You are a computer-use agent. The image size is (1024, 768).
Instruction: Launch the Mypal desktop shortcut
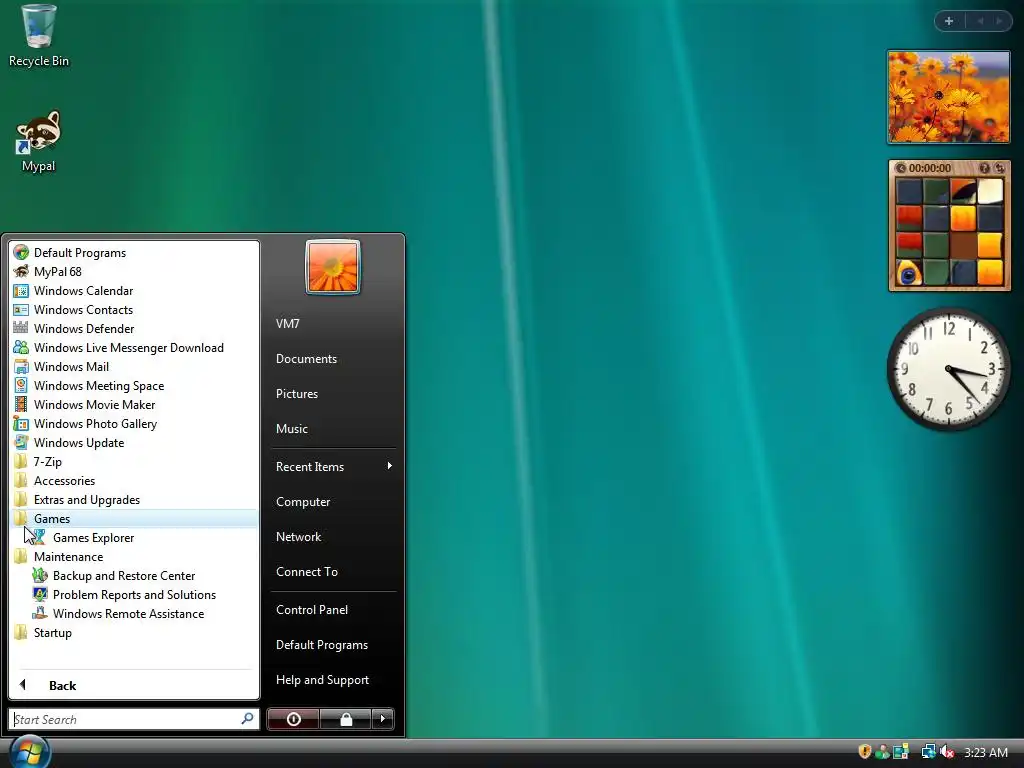[x=39, y=141]
